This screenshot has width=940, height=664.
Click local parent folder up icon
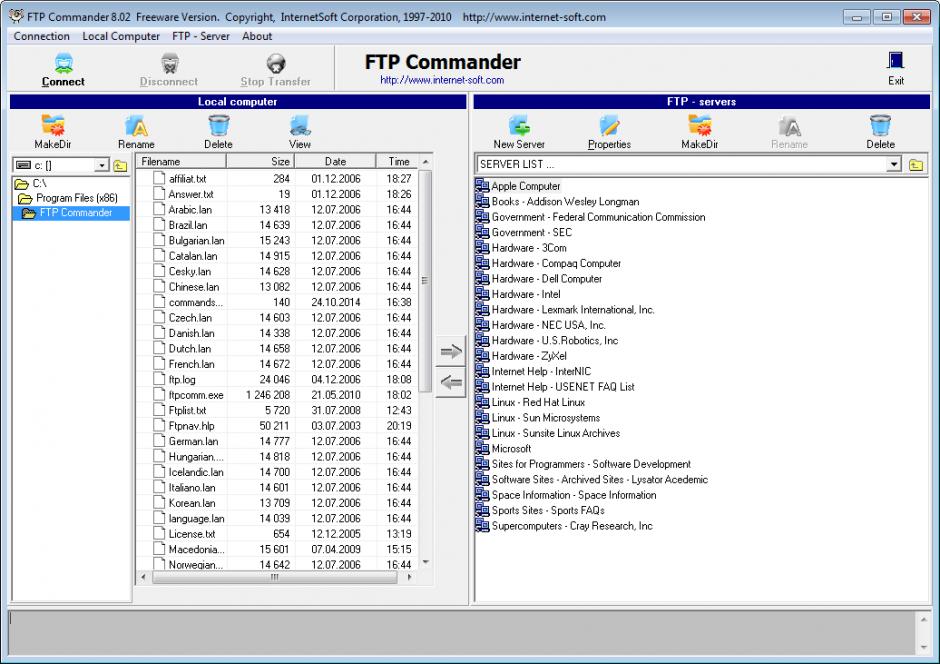(x=120, y=166)
